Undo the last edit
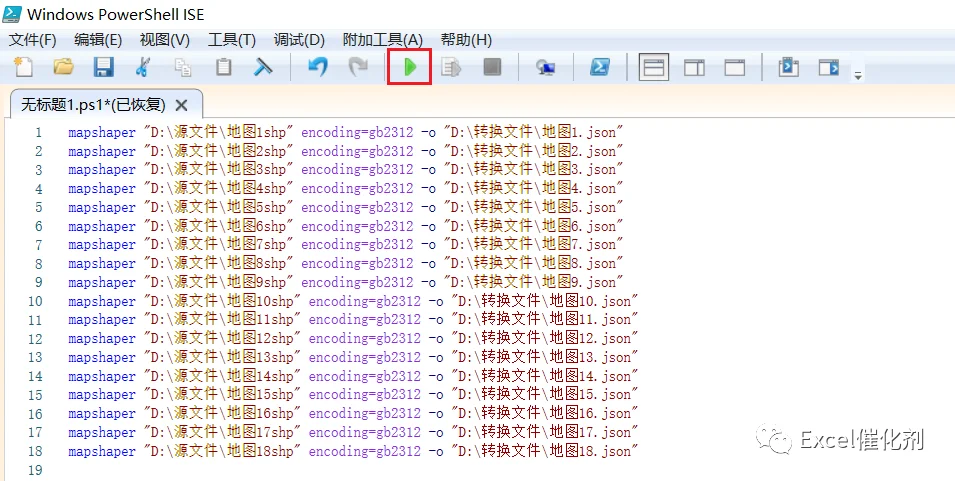 (318, 66)
